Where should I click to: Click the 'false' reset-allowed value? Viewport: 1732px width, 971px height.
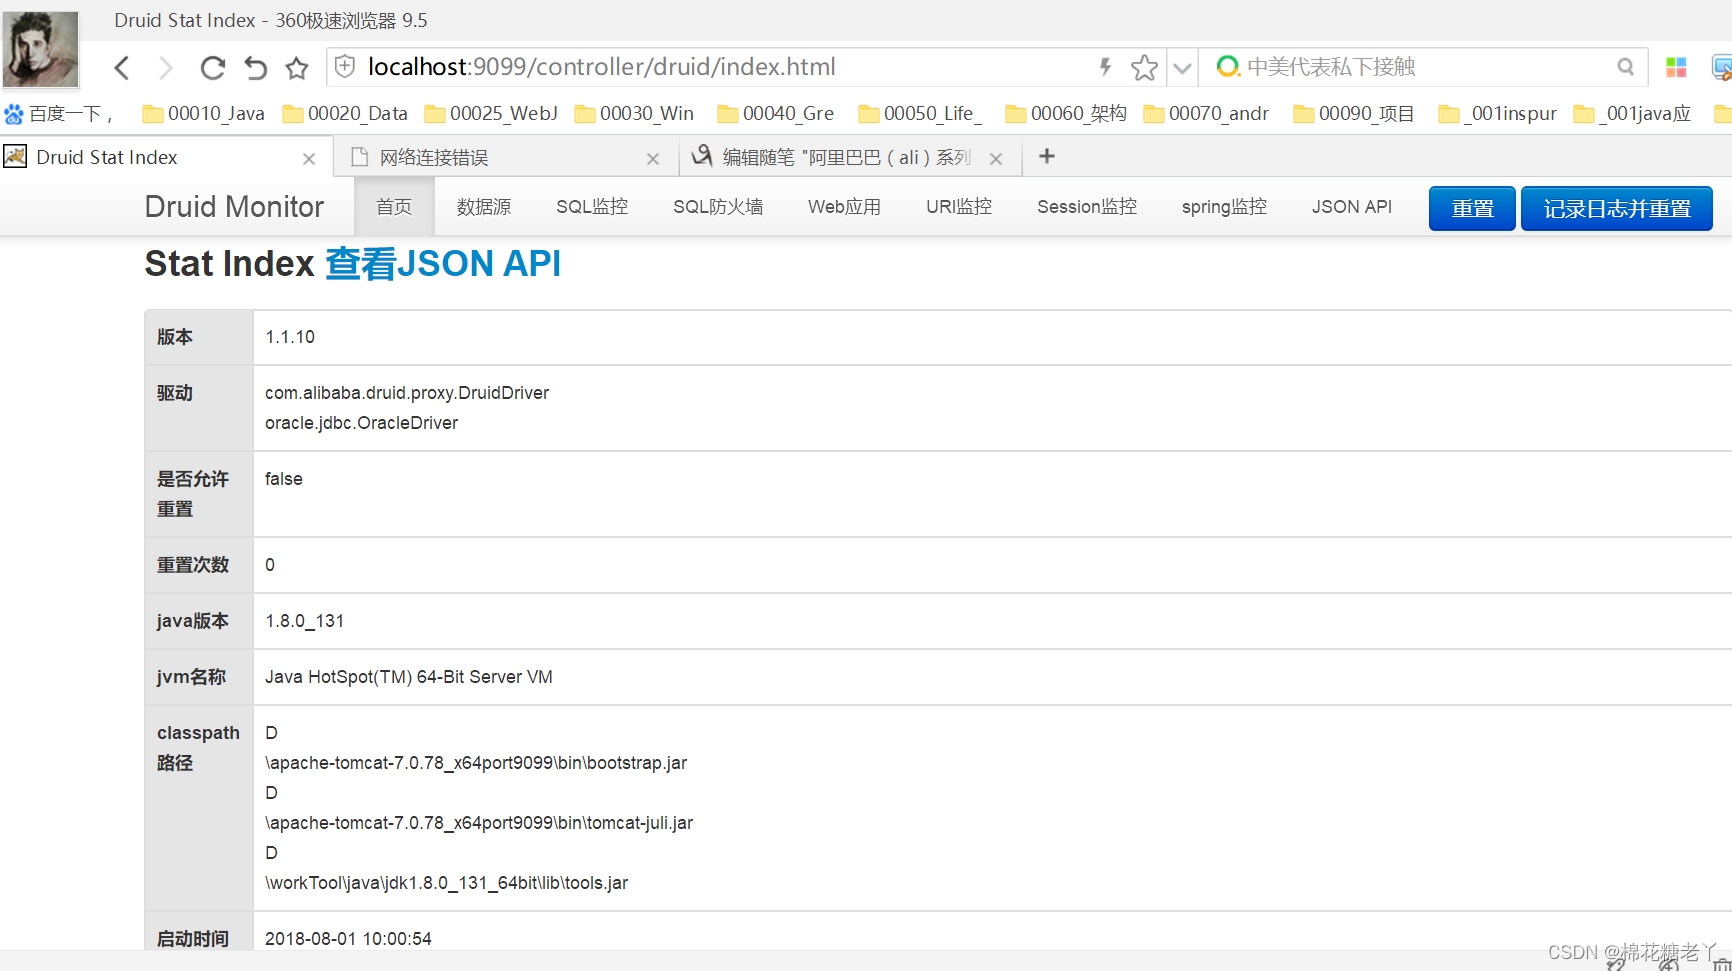coord(284,479)
